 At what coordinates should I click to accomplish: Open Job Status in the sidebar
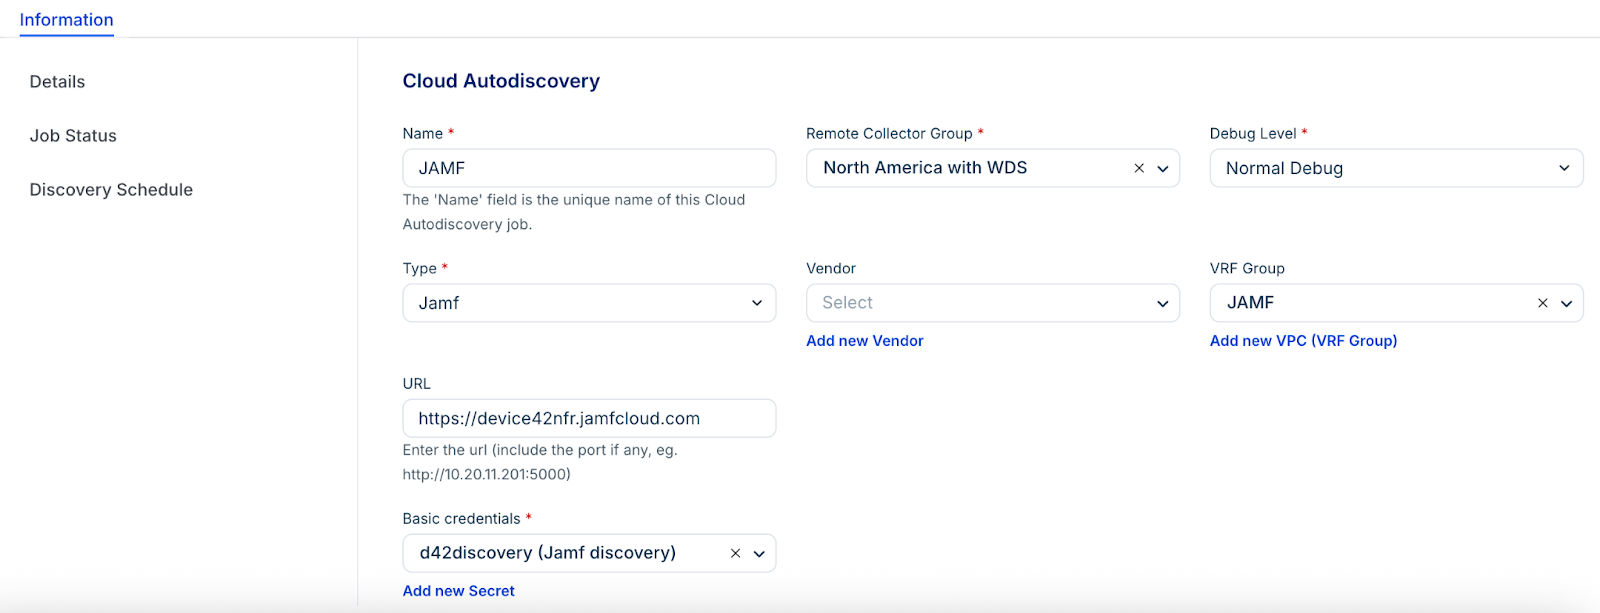tap(73, 136)
